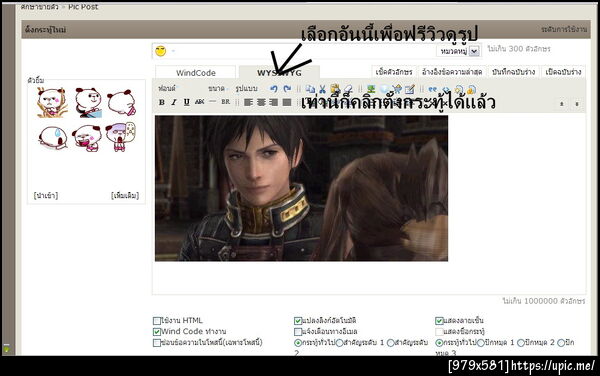
Task: Insert purple-haired panda with sign emoticon
Action: 120,137
